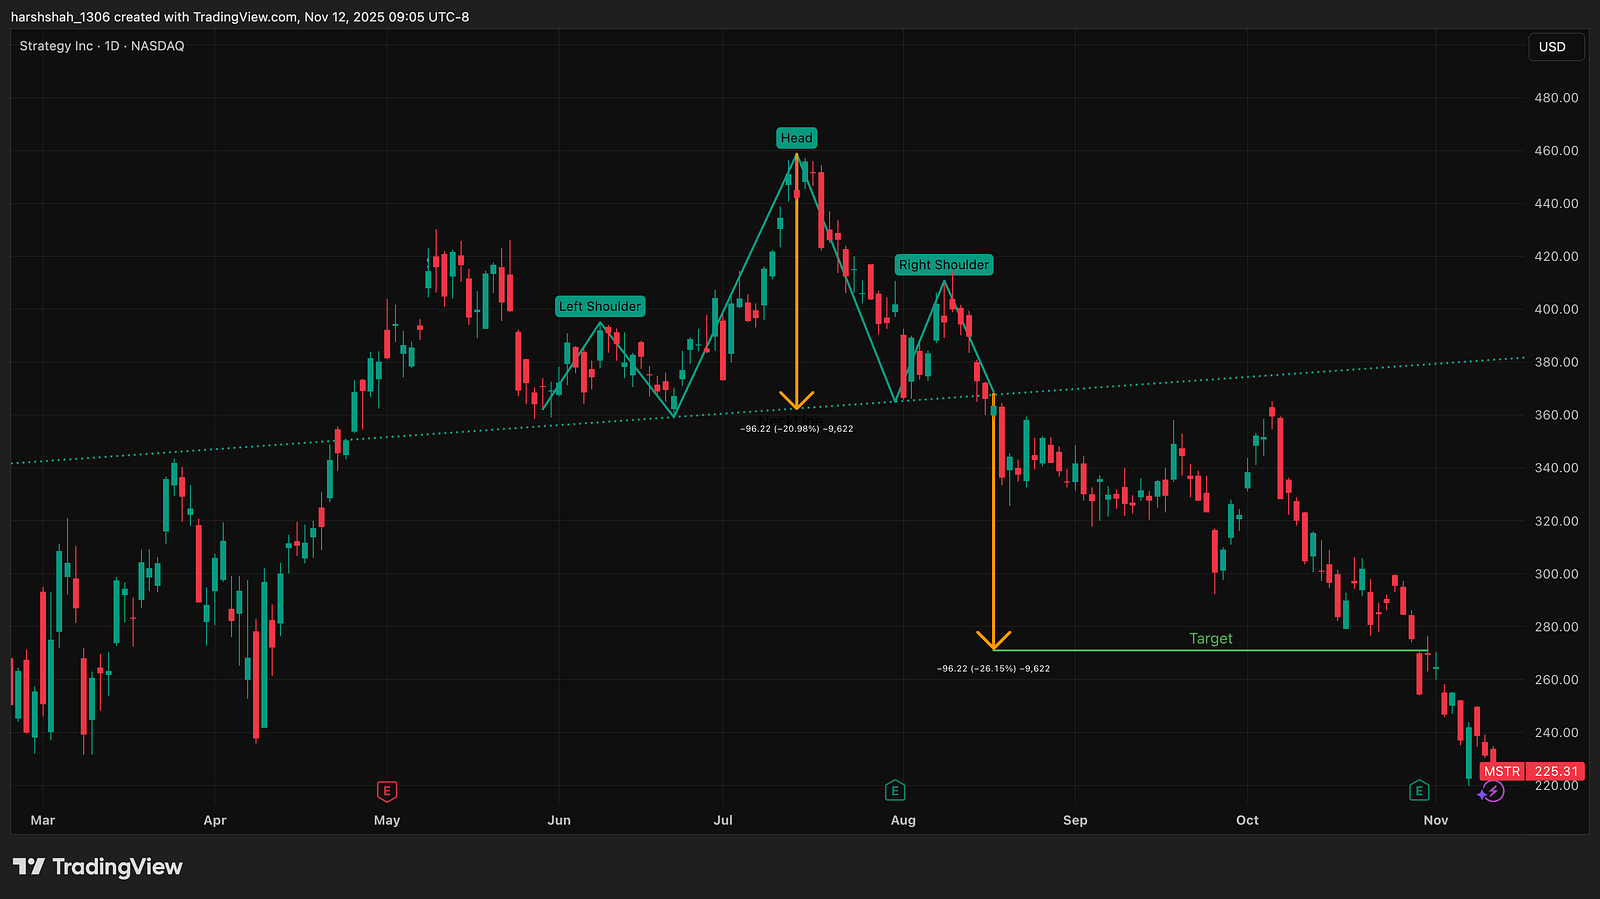Click the green earnings marker near Aug
The image size is (1600, 899).
click(x=895, y=791)
